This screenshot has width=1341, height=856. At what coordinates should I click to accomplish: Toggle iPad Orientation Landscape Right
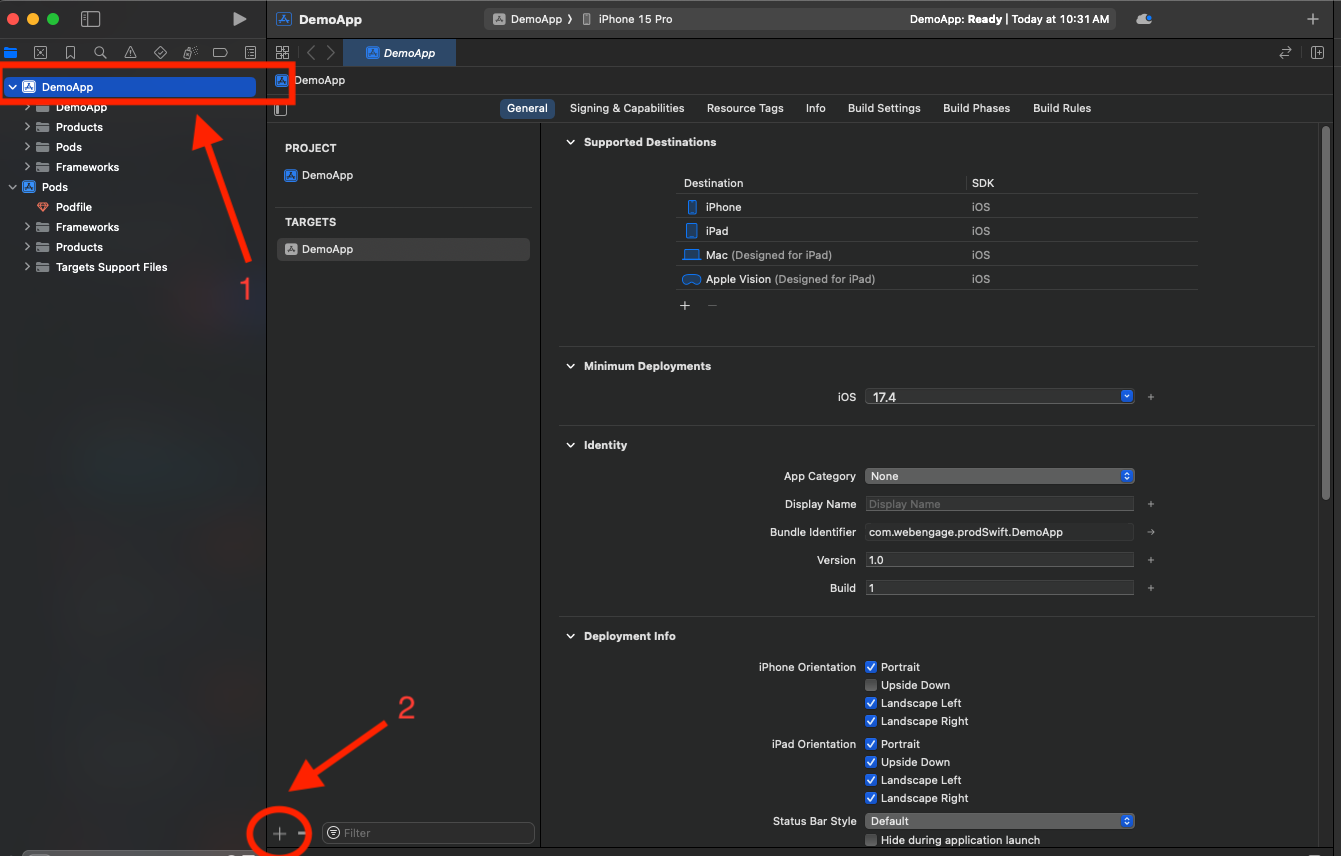871,798
